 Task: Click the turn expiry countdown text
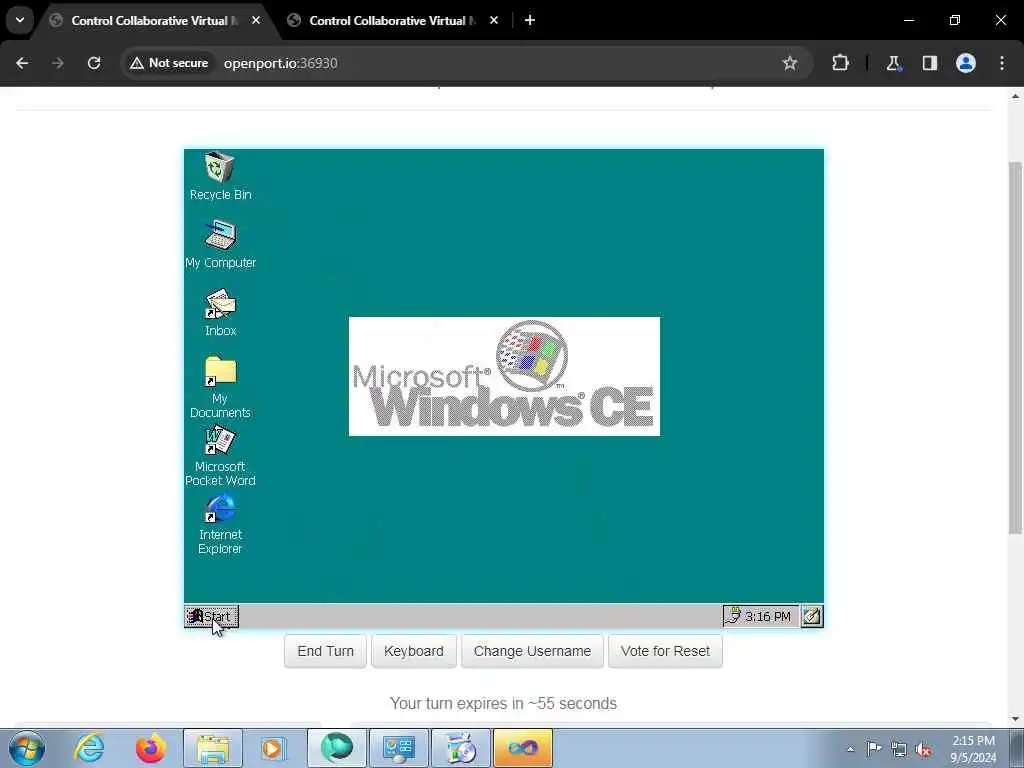point(503,703)
